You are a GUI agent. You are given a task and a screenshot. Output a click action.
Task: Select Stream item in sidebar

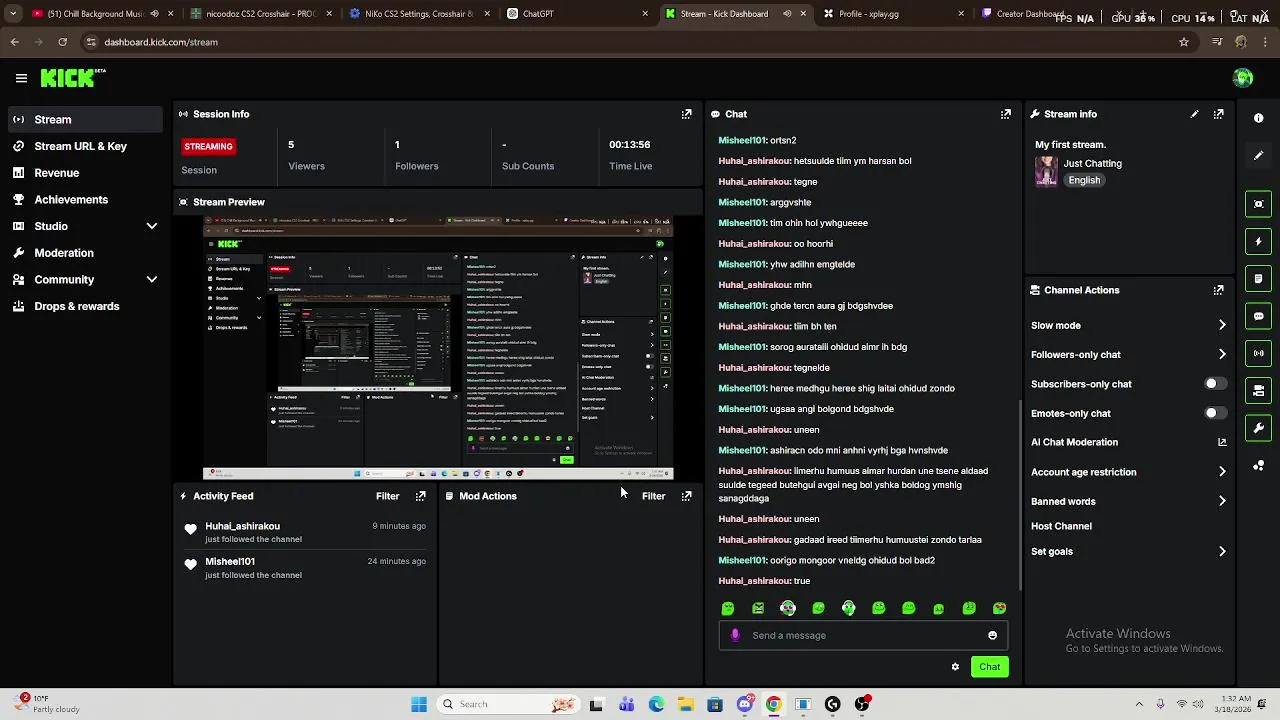click(85, 119)
